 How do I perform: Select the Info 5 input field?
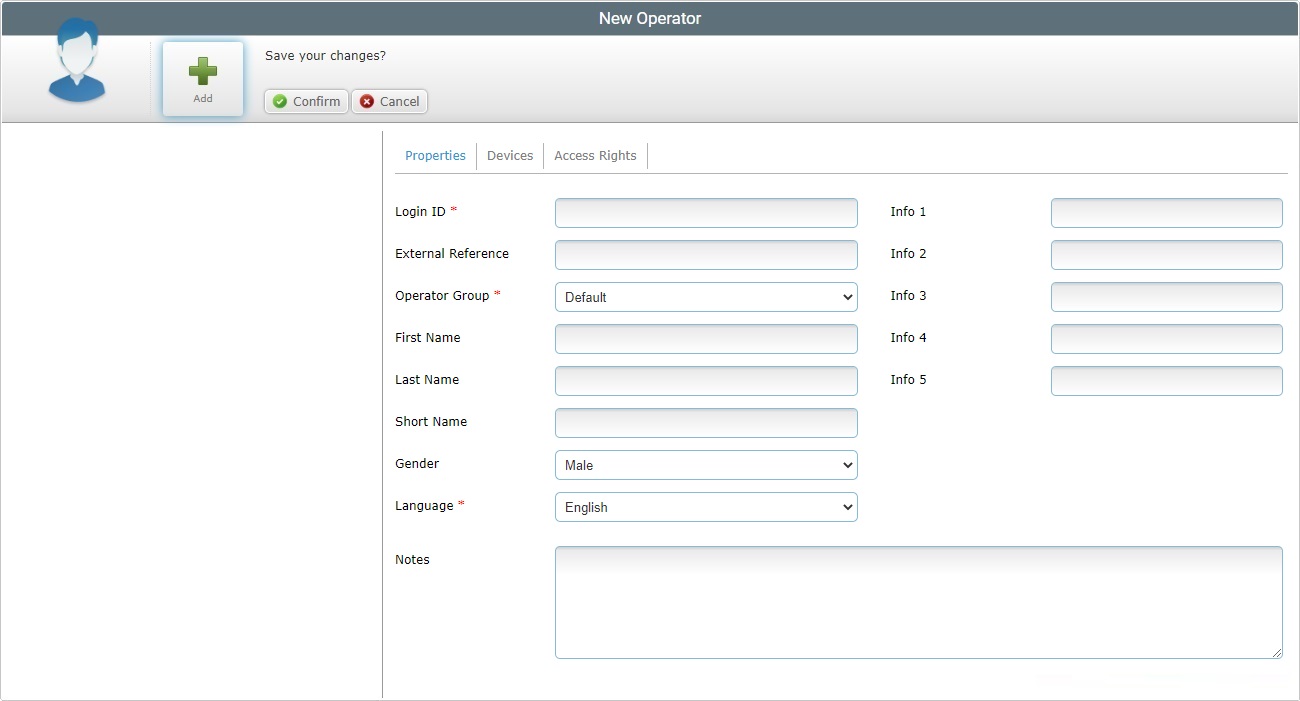coord(1166,381)
